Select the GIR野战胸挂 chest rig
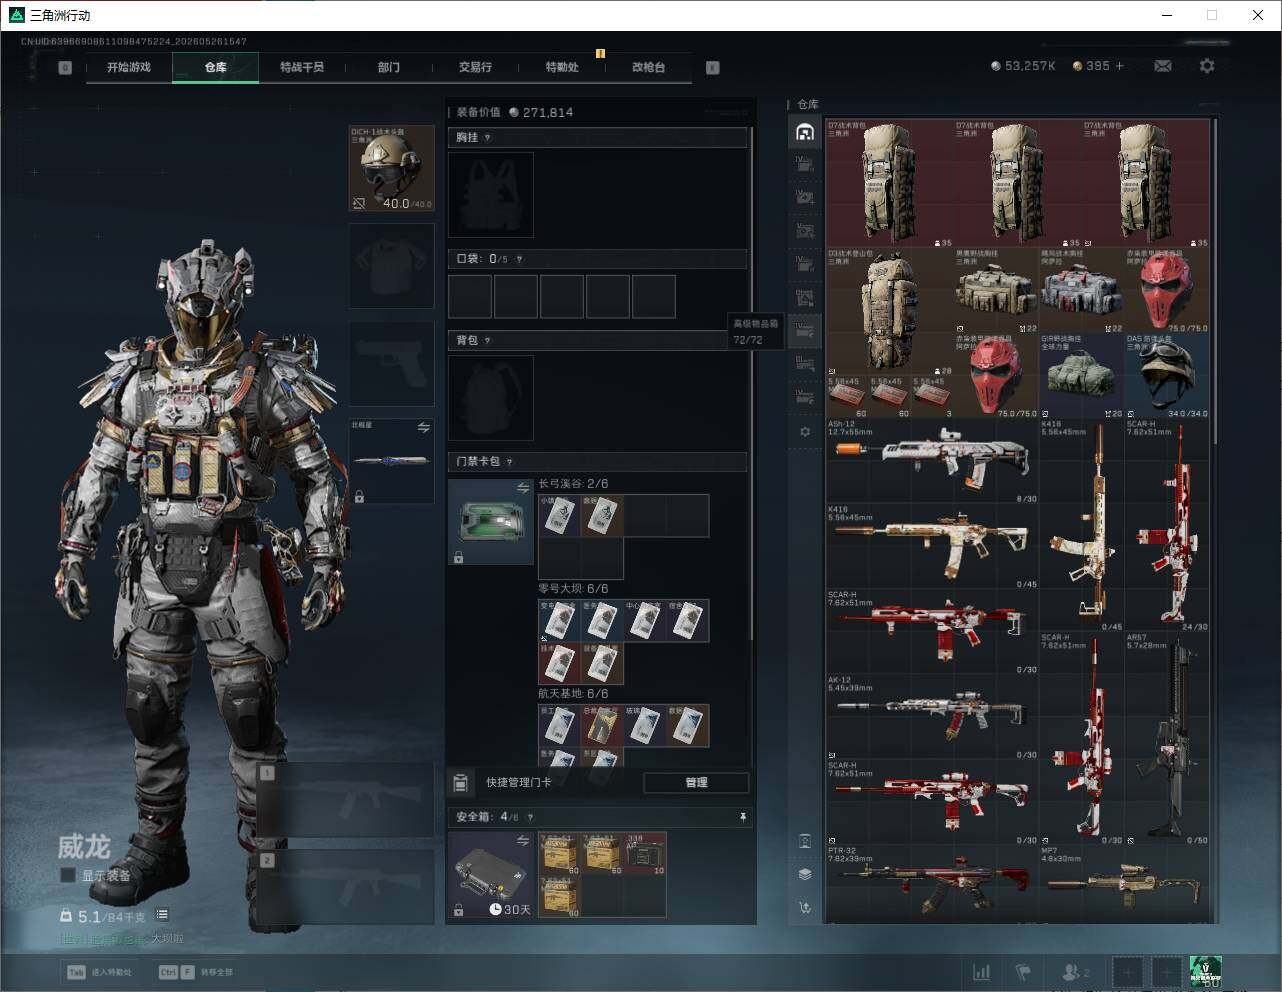The width and height of the screenshot is (1282, 992). pos(1083,376)
